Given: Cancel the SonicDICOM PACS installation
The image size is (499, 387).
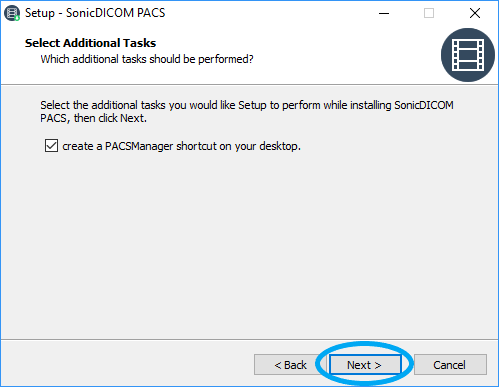Looking at the screenshot, I should coord(450,365).
